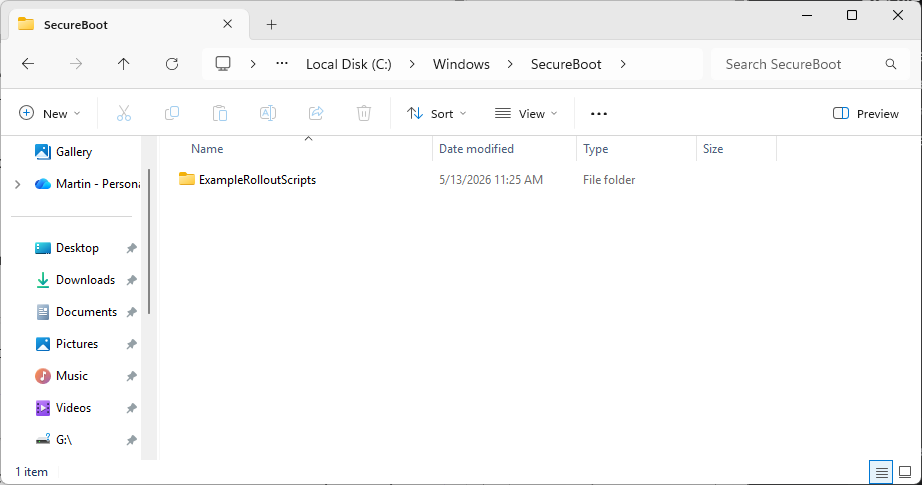The width and height of the screenshot is (922, 485).
Task: Maximize the File Explorer window
Action: pyautogui.click(x=852, y=15)
